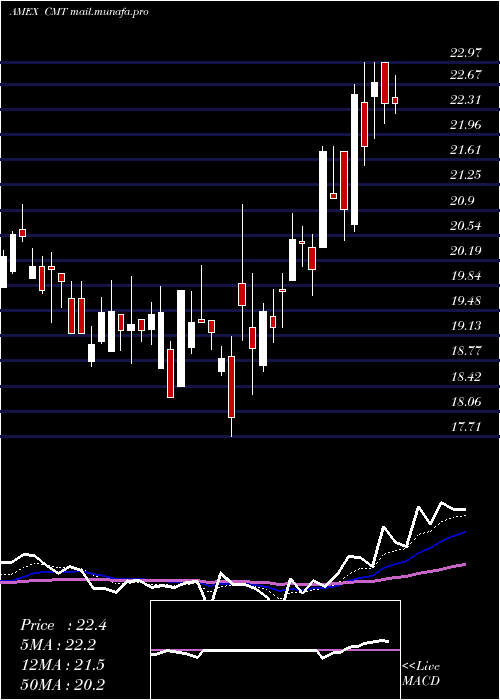Click inside the MACD inset chart box

click(275, 650)
